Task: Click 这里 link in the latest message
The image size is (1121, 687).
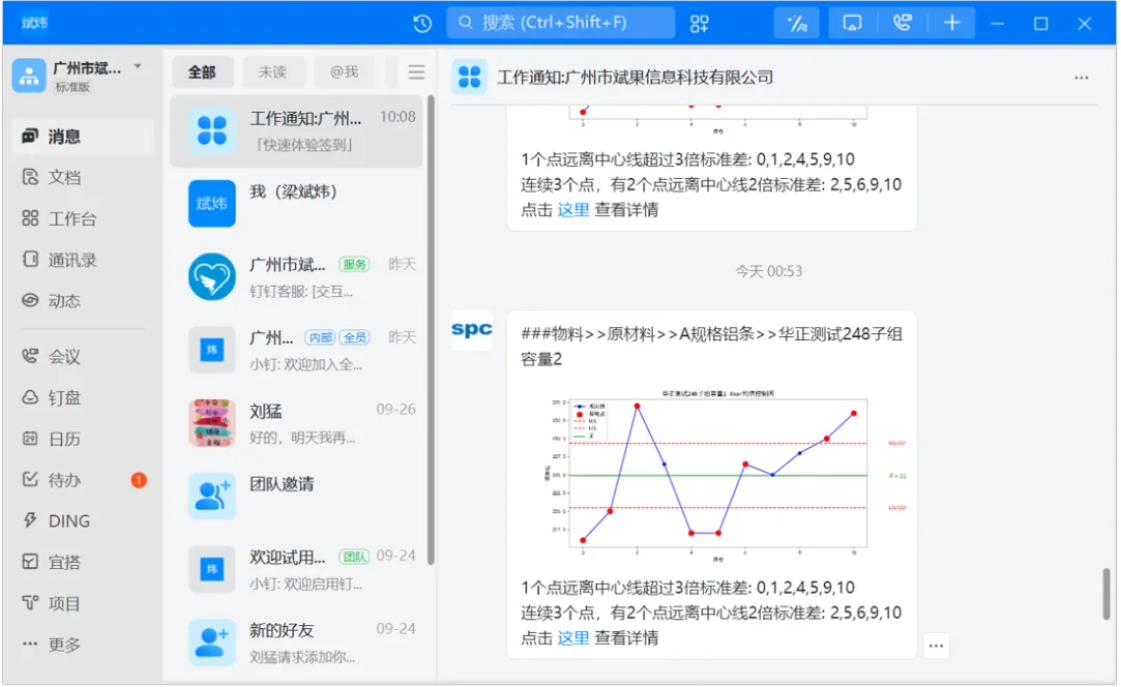Action: (573, 638)
